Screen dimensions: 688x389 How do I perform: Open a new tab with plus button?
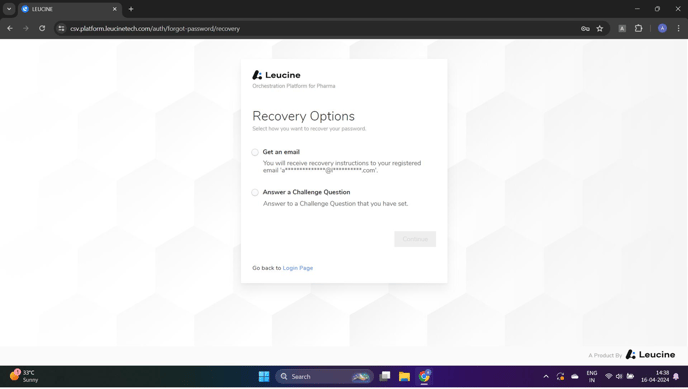click(x=131, y=9)
